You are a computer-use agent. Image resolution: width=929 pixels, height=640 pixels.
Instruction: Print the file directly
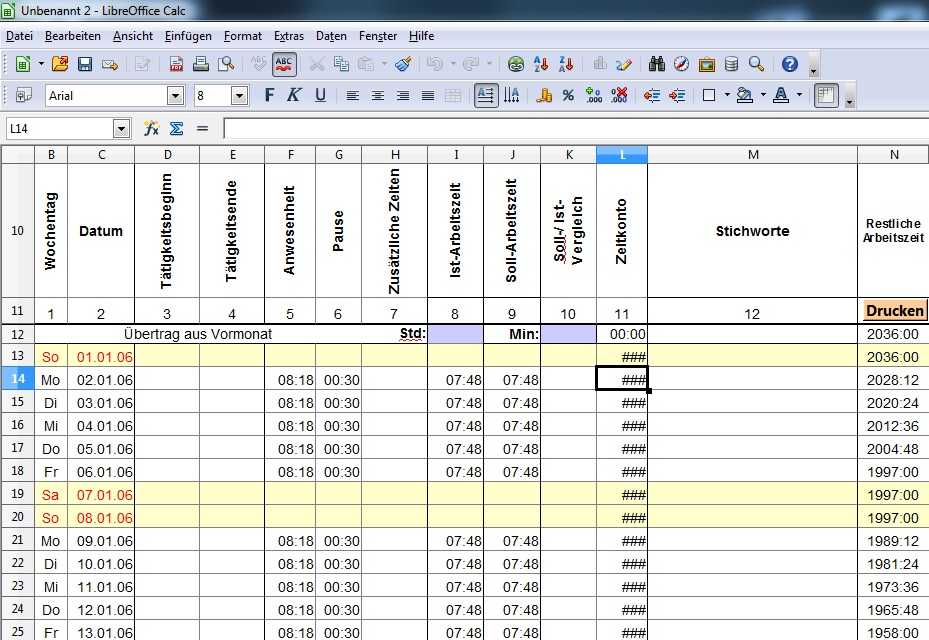pyautogui.click(x=201, y=64)
